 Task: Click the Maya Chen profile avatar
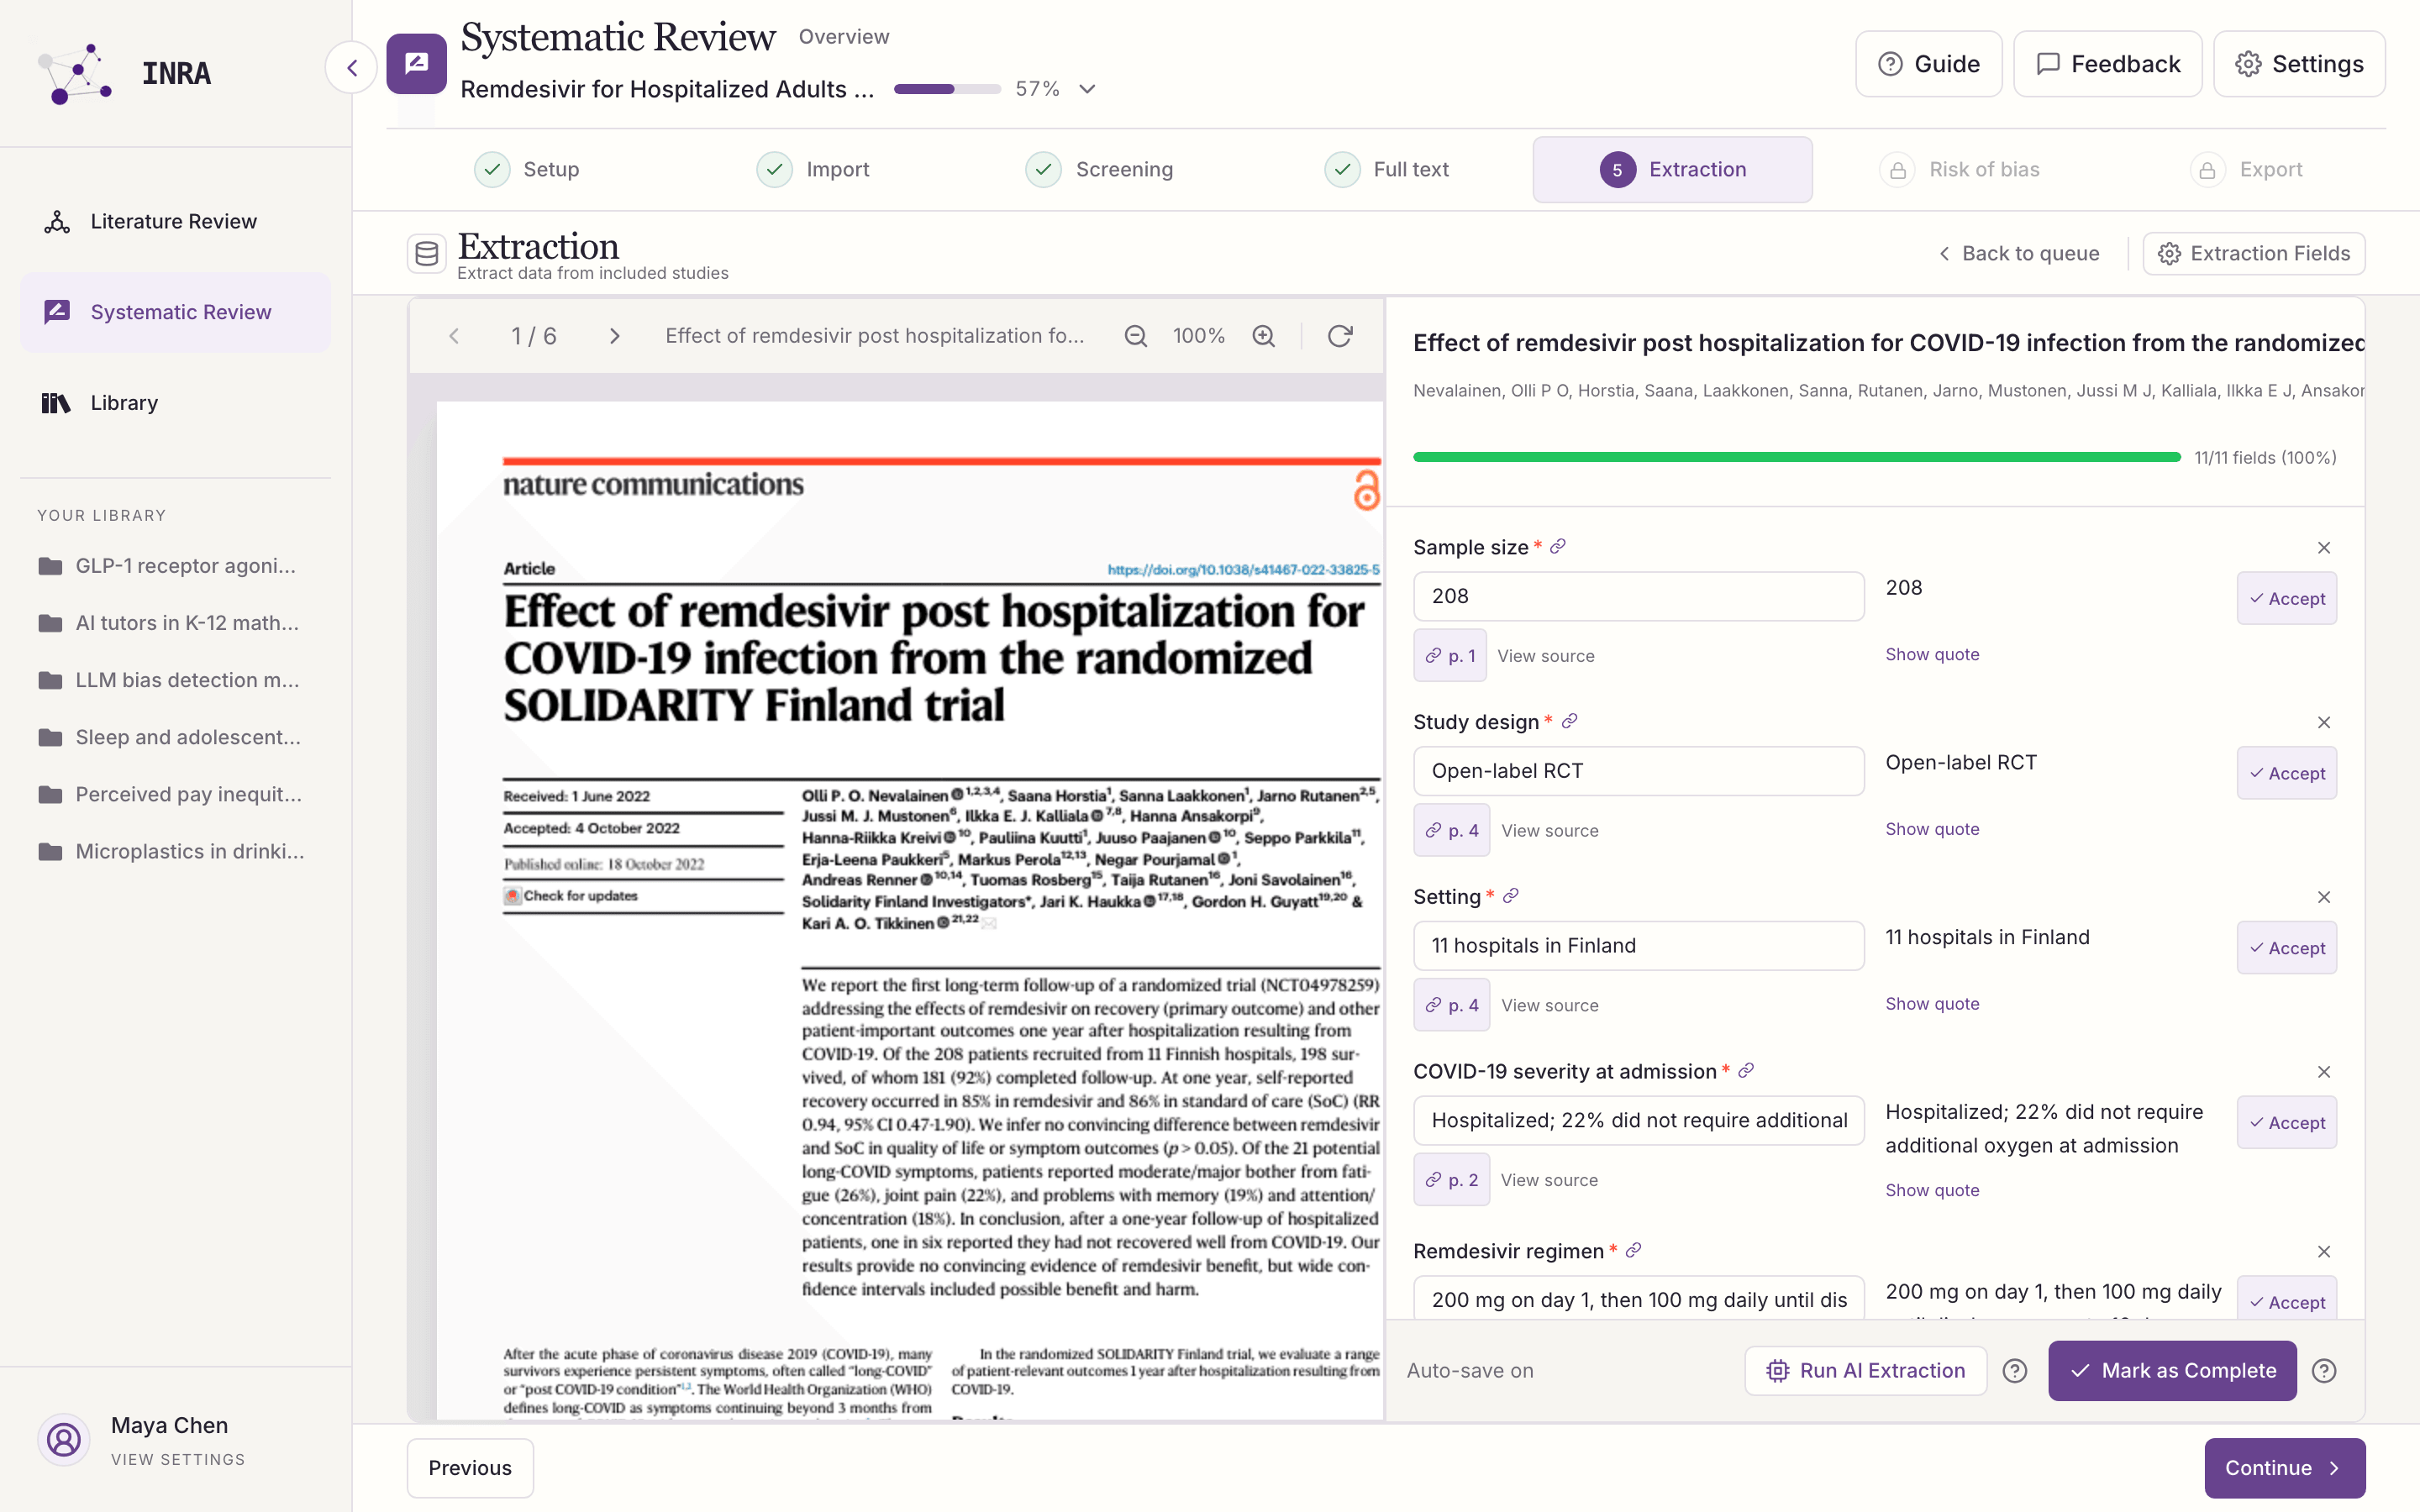click(x=64, y=1440)
